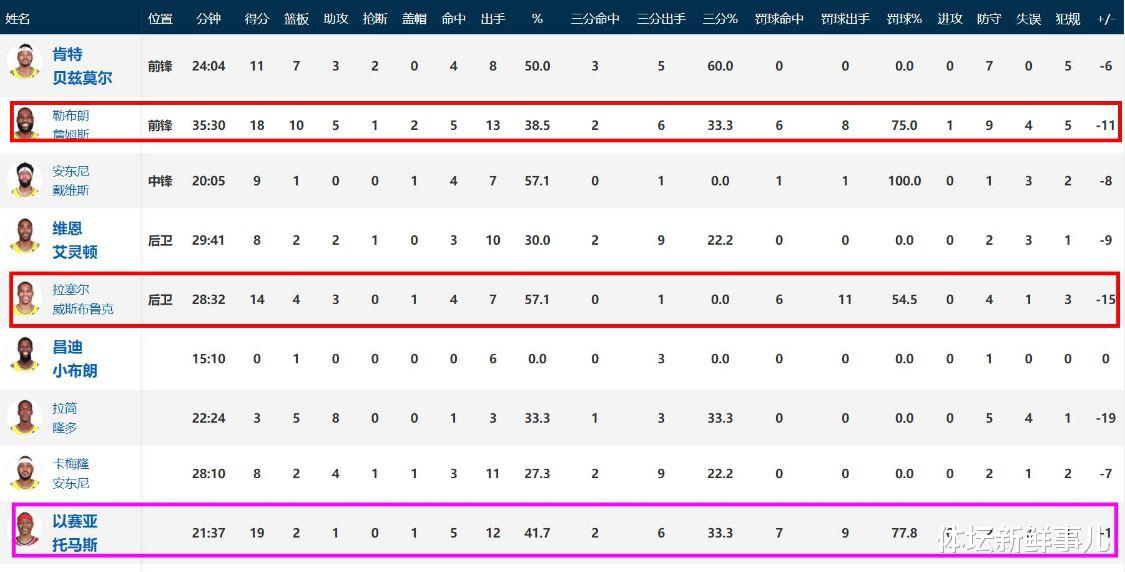
Task: Open the 肯特 贝兹莫尔 player link
Action: click(82, 66)
